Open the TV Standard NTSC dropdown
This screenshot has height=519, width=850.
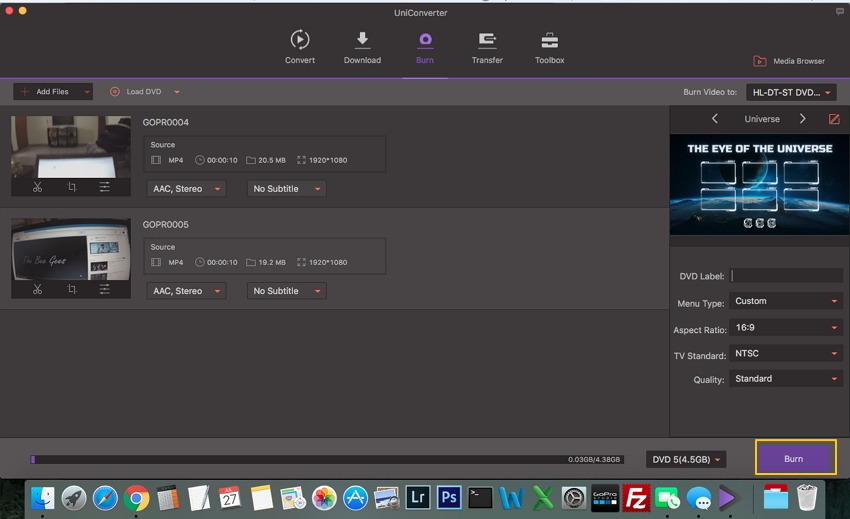786,354
